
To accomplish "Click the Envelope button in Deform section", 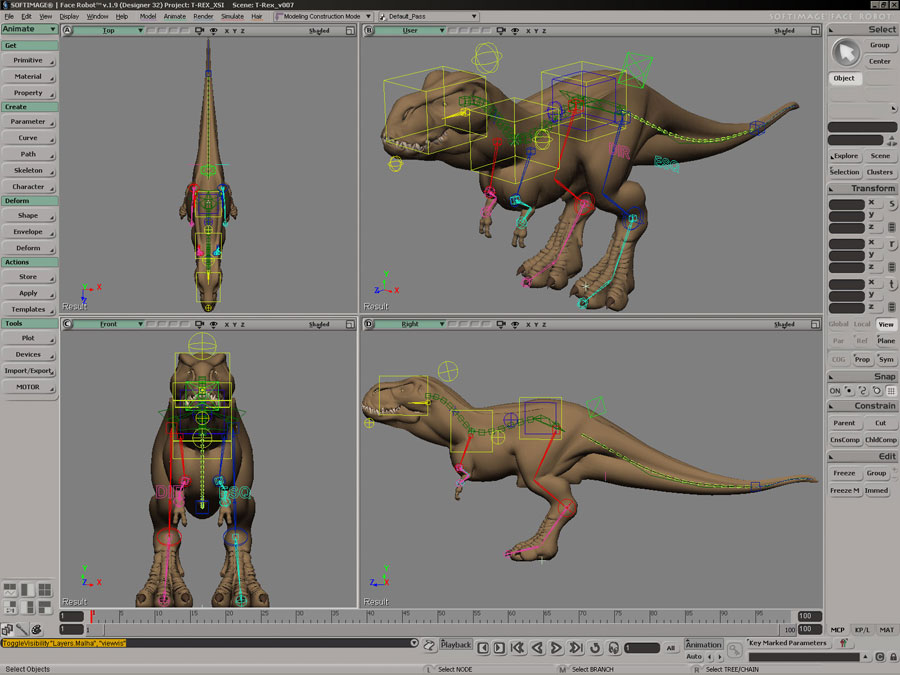I will pos(29,232).
